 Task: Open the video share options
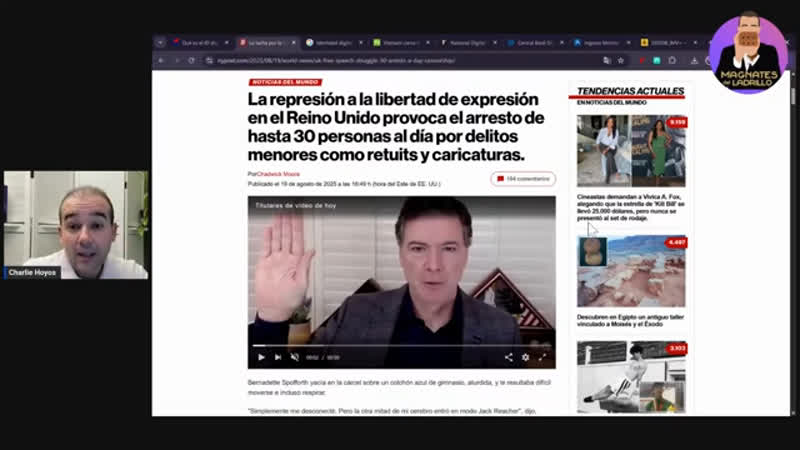[x=508, y=357]
